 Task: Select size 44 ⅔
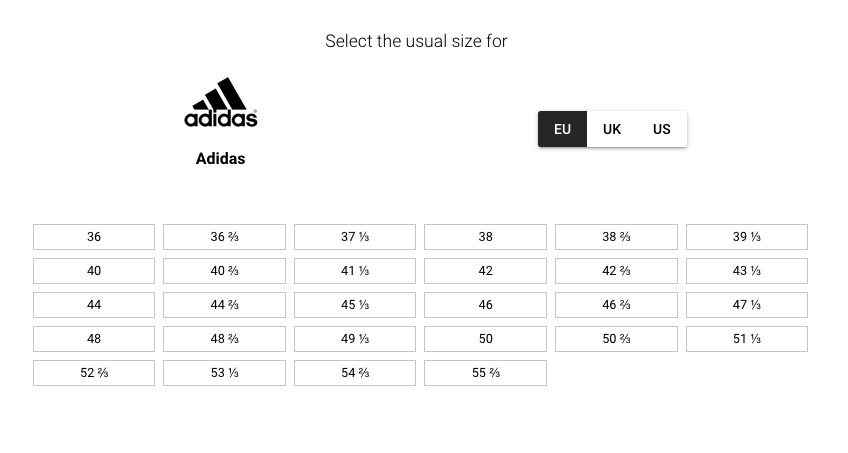(224, 305)
